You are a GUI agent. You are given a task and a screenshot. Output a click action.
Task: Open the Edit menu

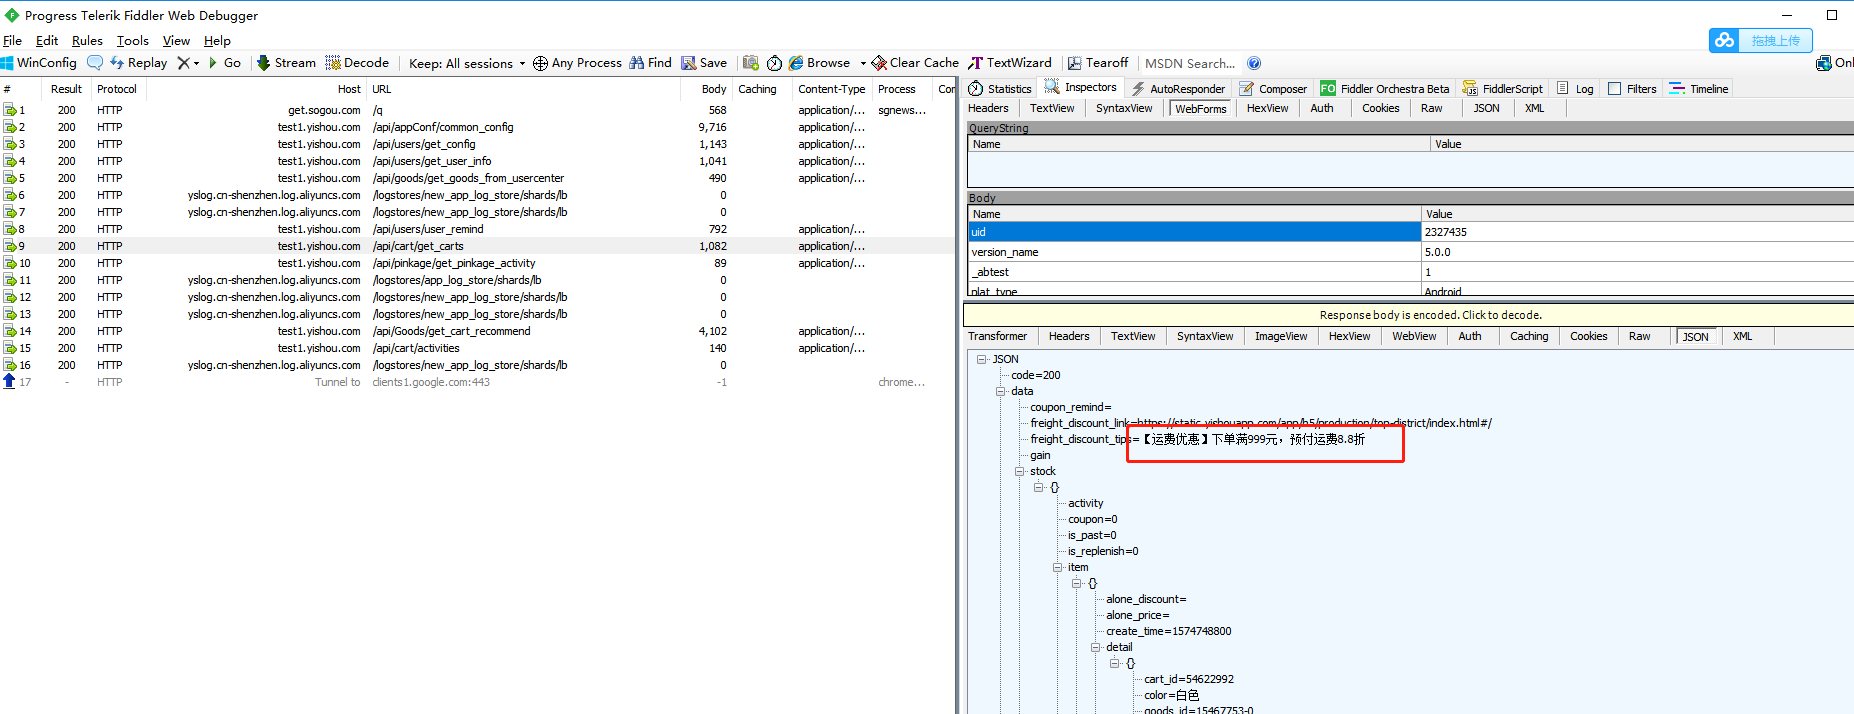[x=47, y=41]
